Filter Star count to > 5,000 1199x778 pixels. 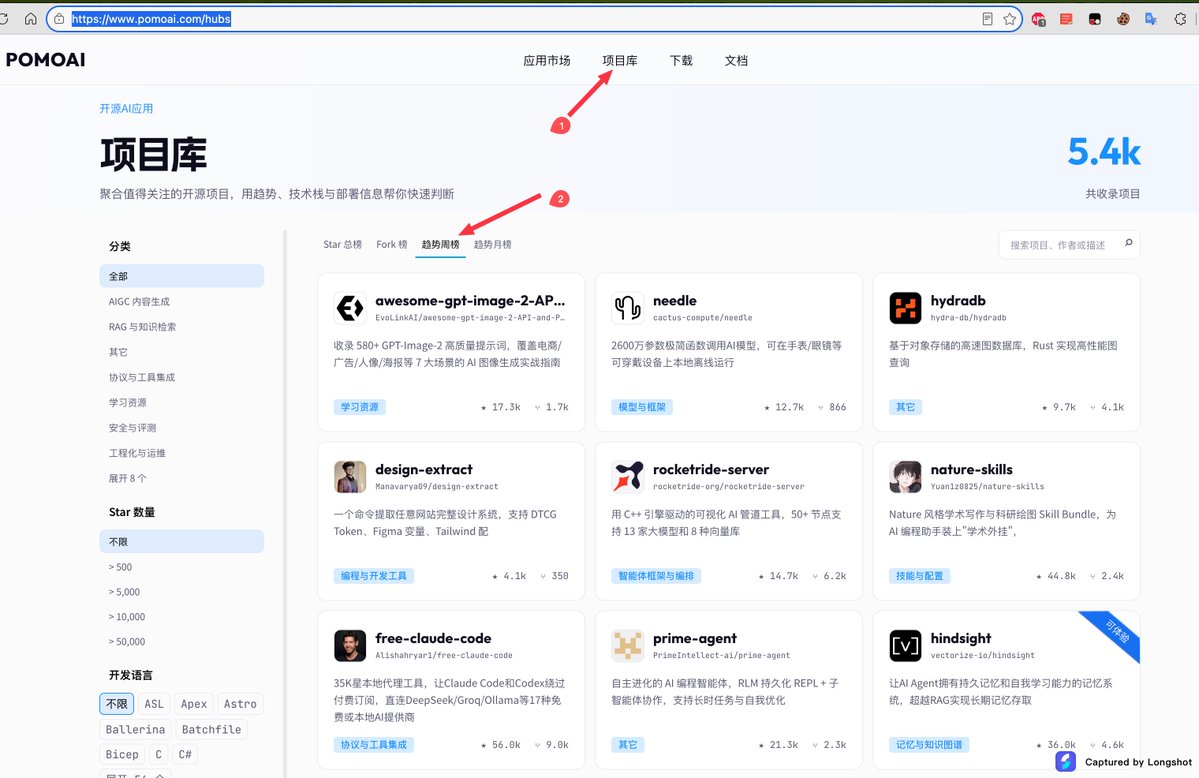pos(124,592)
